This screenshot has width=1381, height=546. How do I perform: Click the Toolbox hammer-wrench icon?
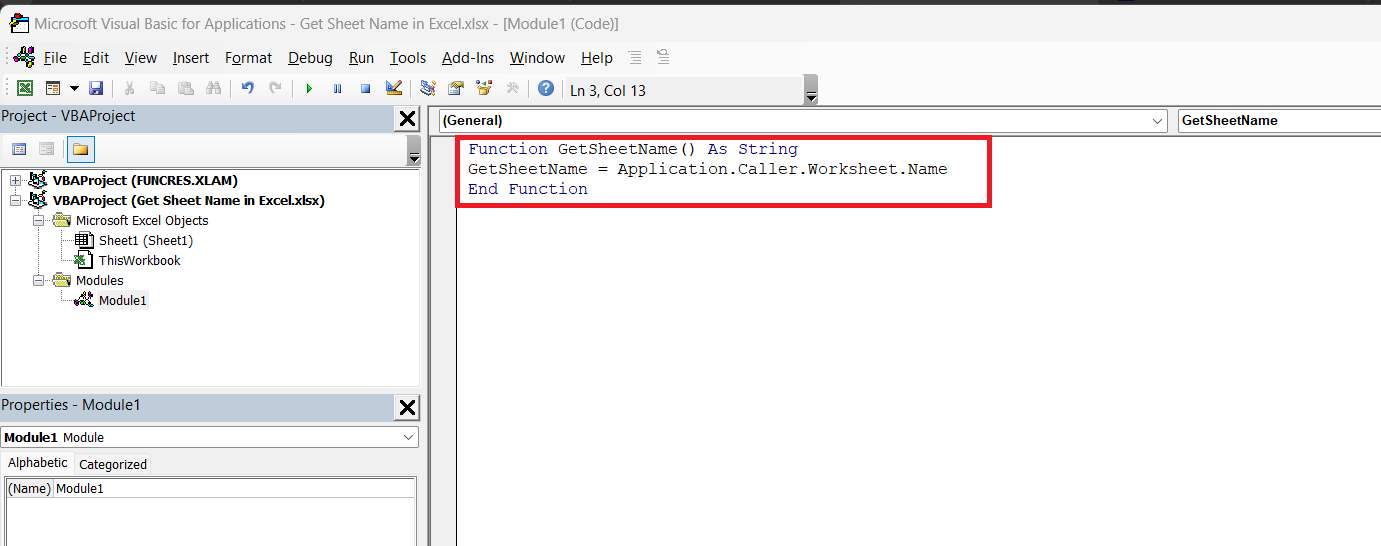512,89
